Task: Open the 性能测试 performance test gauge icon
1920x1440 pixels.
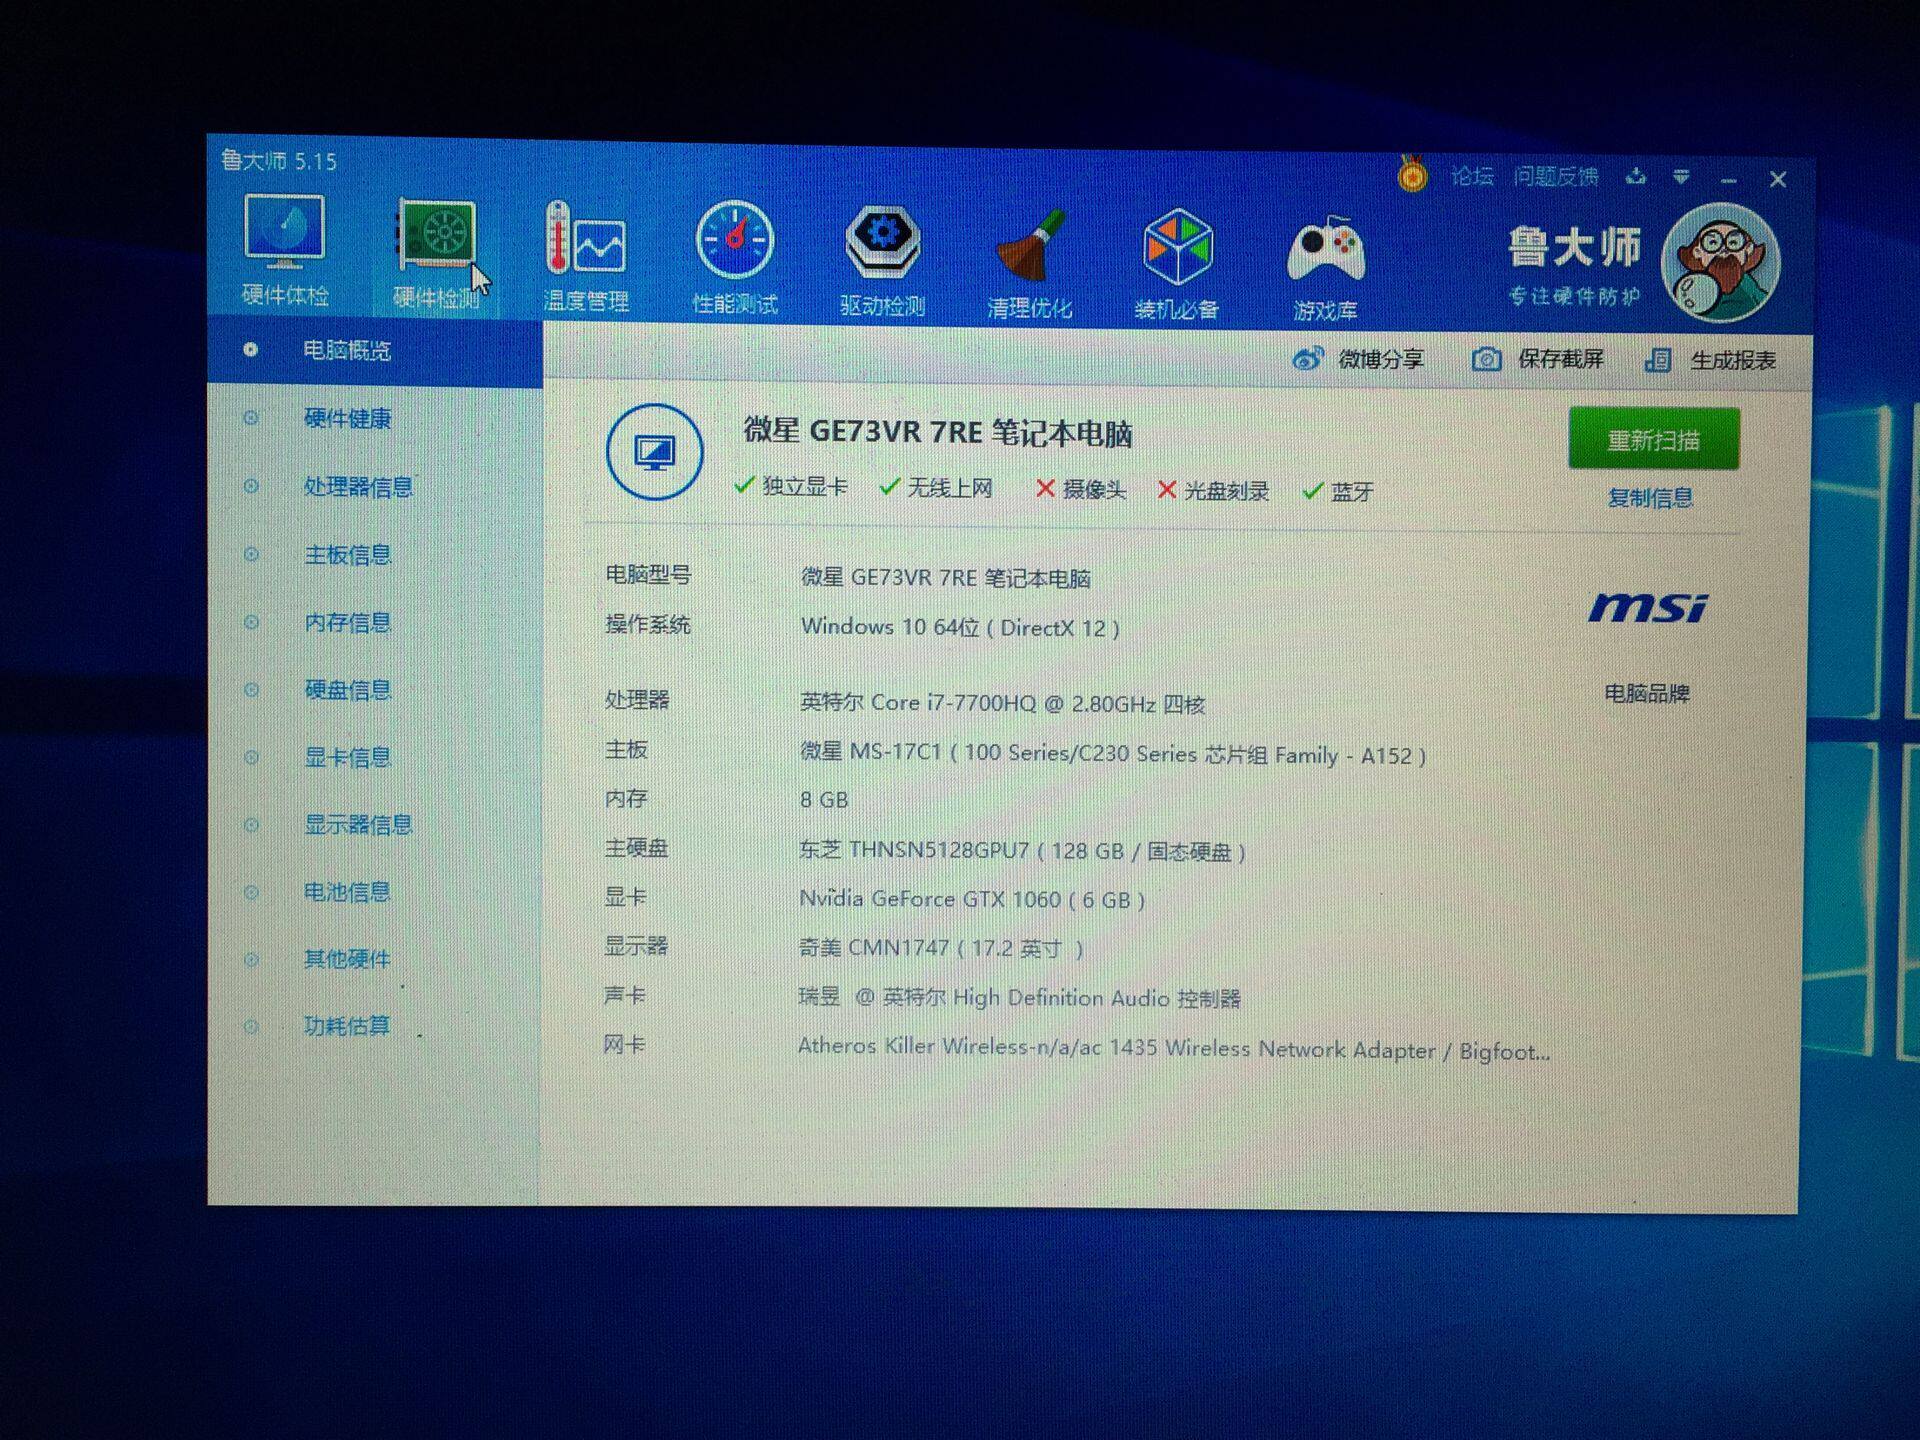Action: click(734, 241)
